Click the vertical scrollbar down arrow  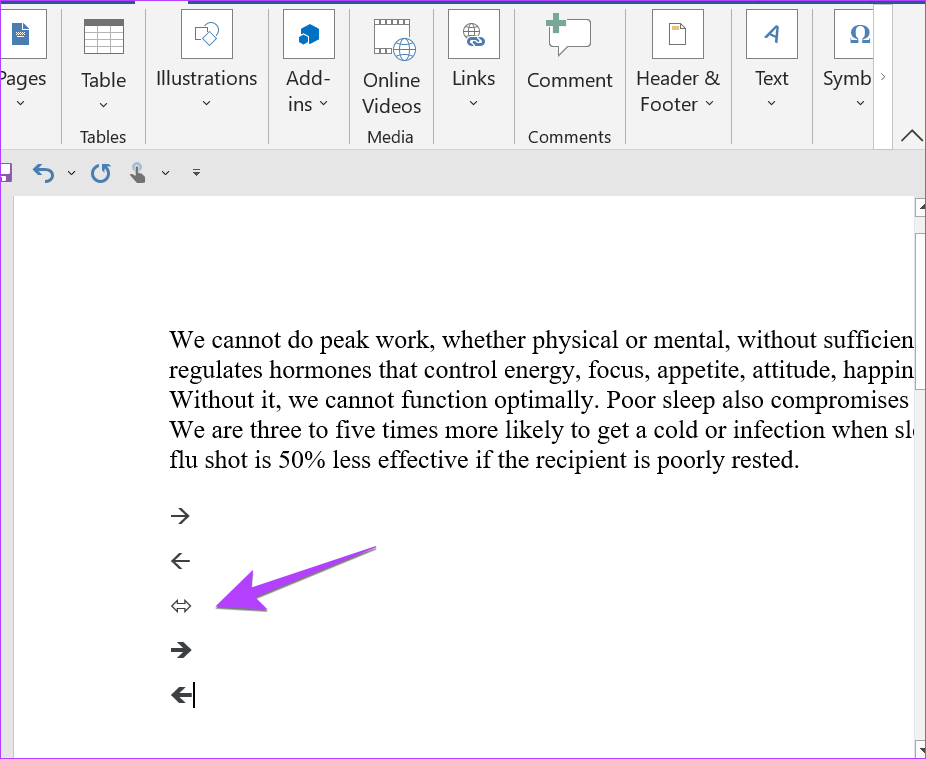[x=920, y=748]
